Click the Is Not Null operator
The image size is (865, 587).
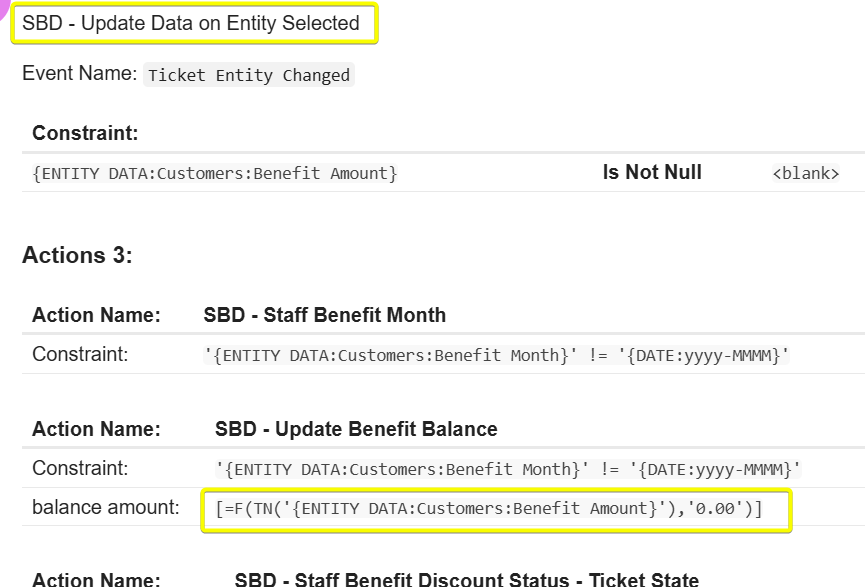coord(652,173)
